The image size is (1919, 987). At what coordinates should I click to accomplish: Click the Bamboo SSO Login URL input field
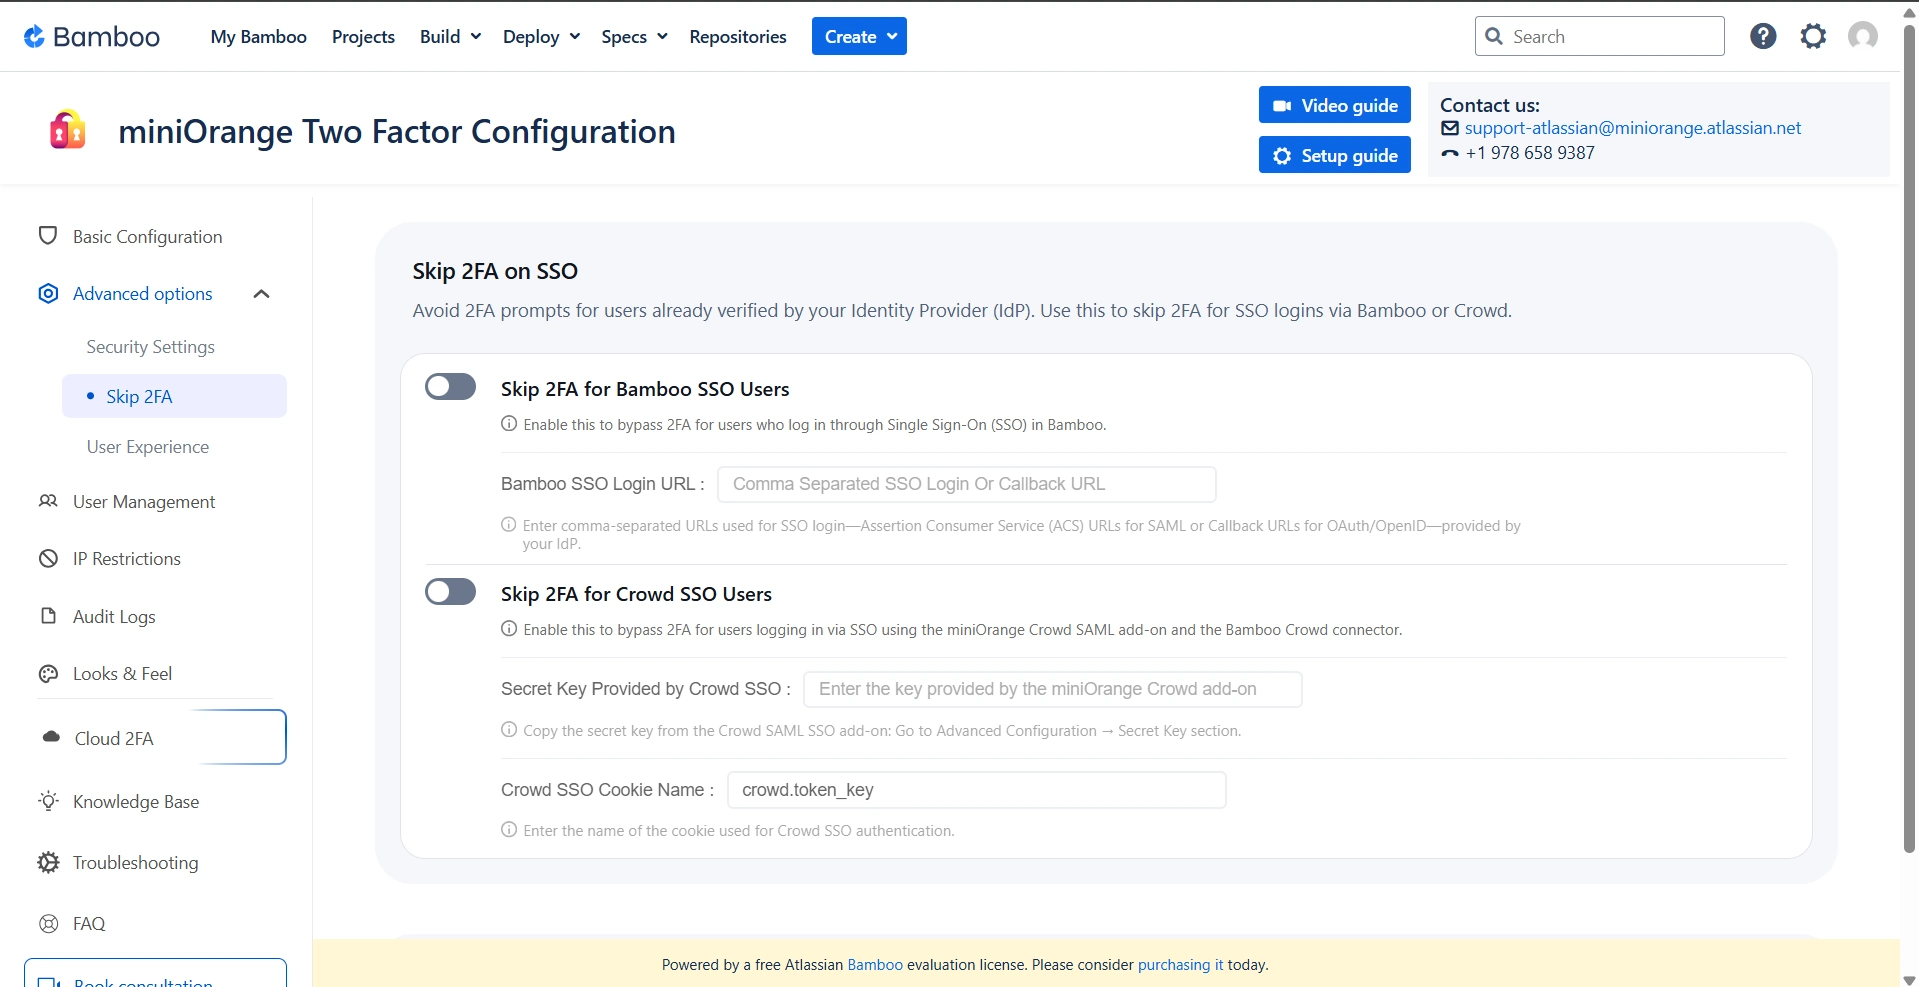pyautogui.click(x=966, y=483)
